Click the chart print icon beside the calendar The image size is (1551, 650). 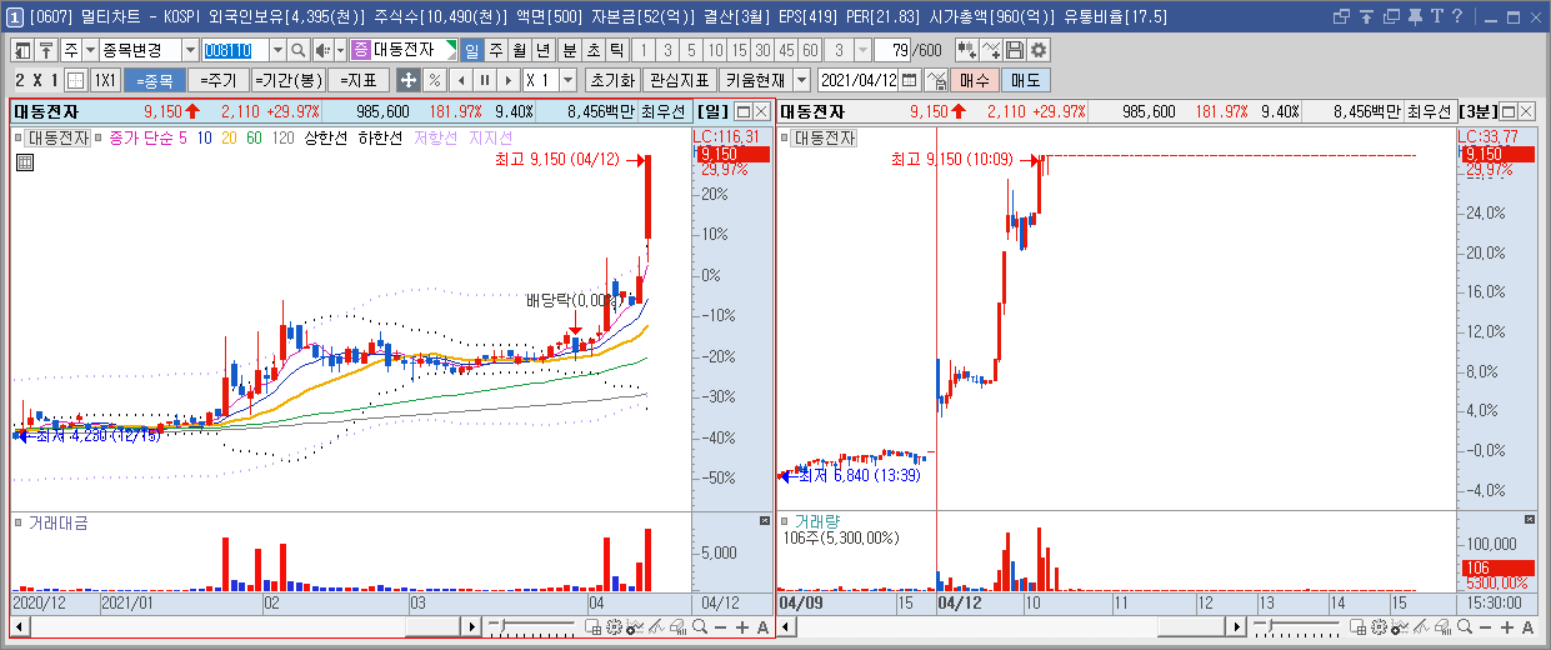click(936, 80)
